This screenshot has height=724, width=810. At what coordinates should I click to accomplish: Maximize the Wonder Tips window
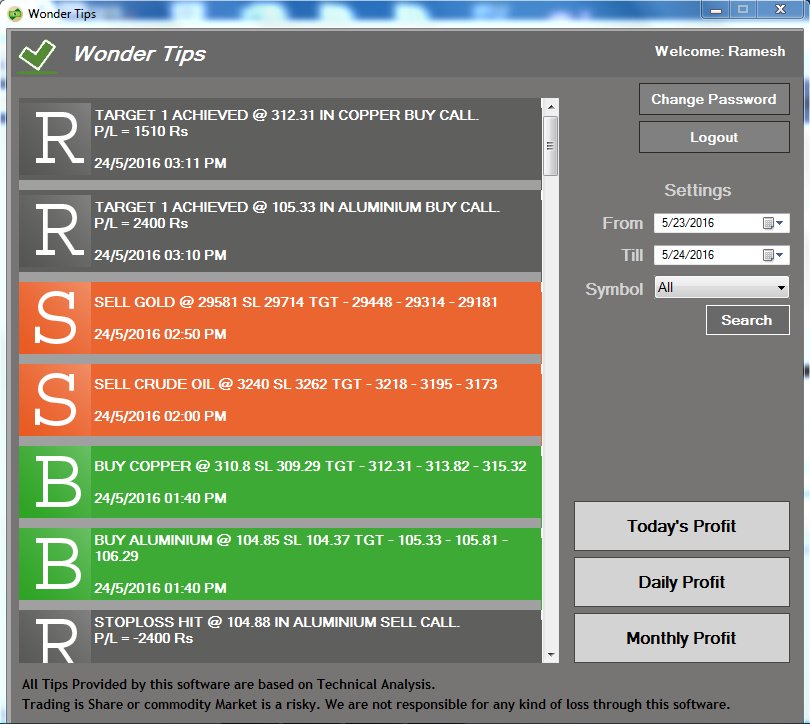pyautogui.click(x=743, y=10)
